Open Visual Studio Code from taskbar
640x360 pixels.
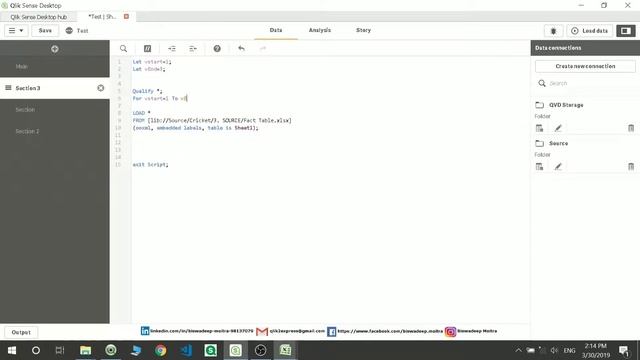click(186, 350)
